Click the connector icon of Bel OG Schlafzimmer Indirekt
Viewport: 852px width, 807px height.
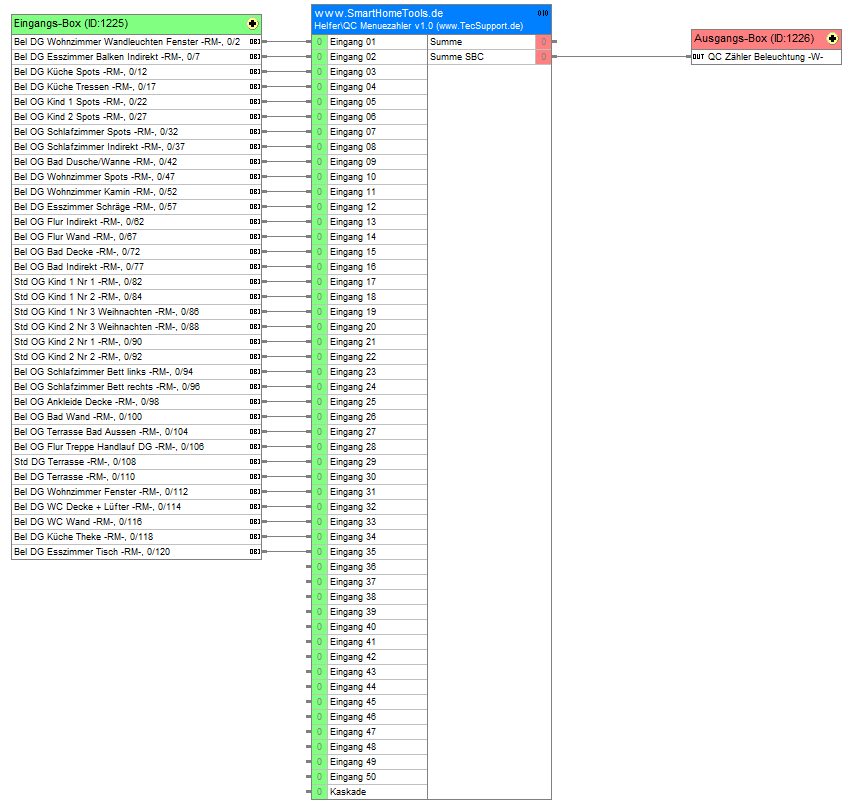tap(254, 147)
